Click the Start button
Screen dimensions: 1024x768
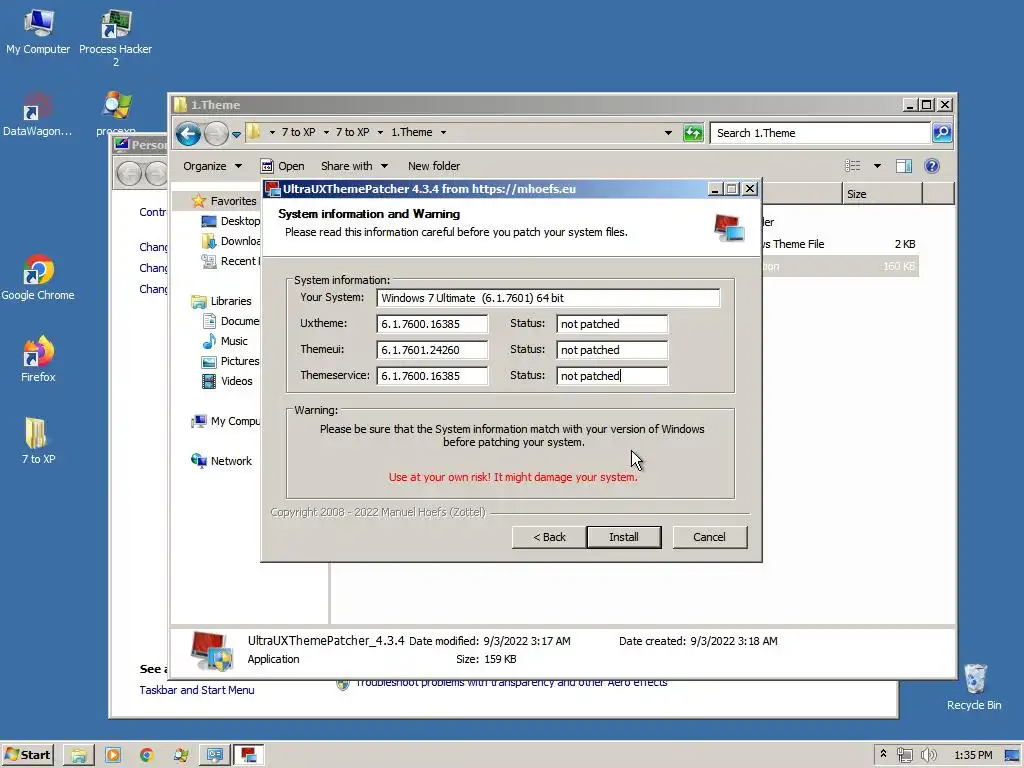(27, 755)
